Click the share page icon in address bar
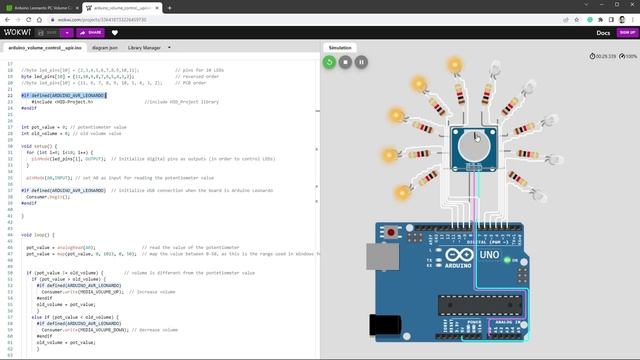Image resolution: width=640 pixels, height=360 pixels. point(566,20)
